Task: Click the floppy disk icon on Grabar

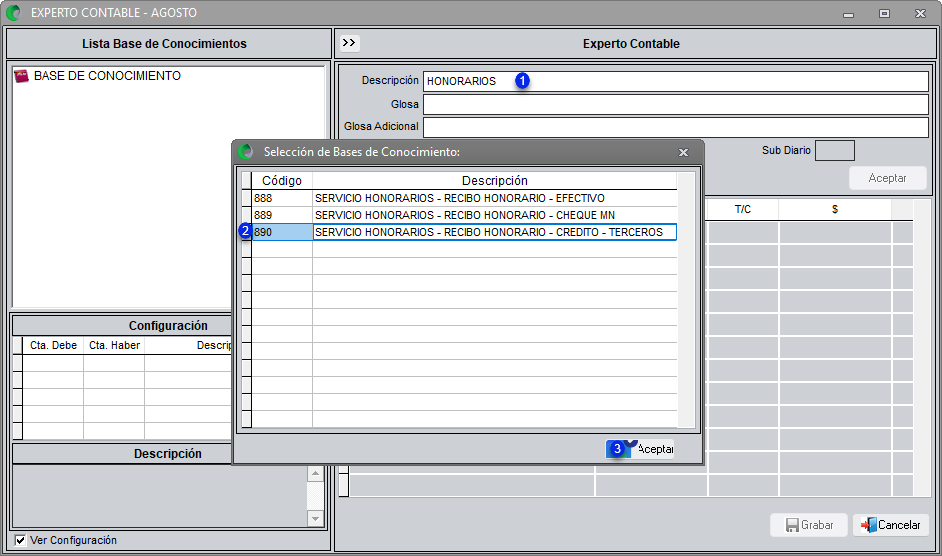Action: point(792,525)
